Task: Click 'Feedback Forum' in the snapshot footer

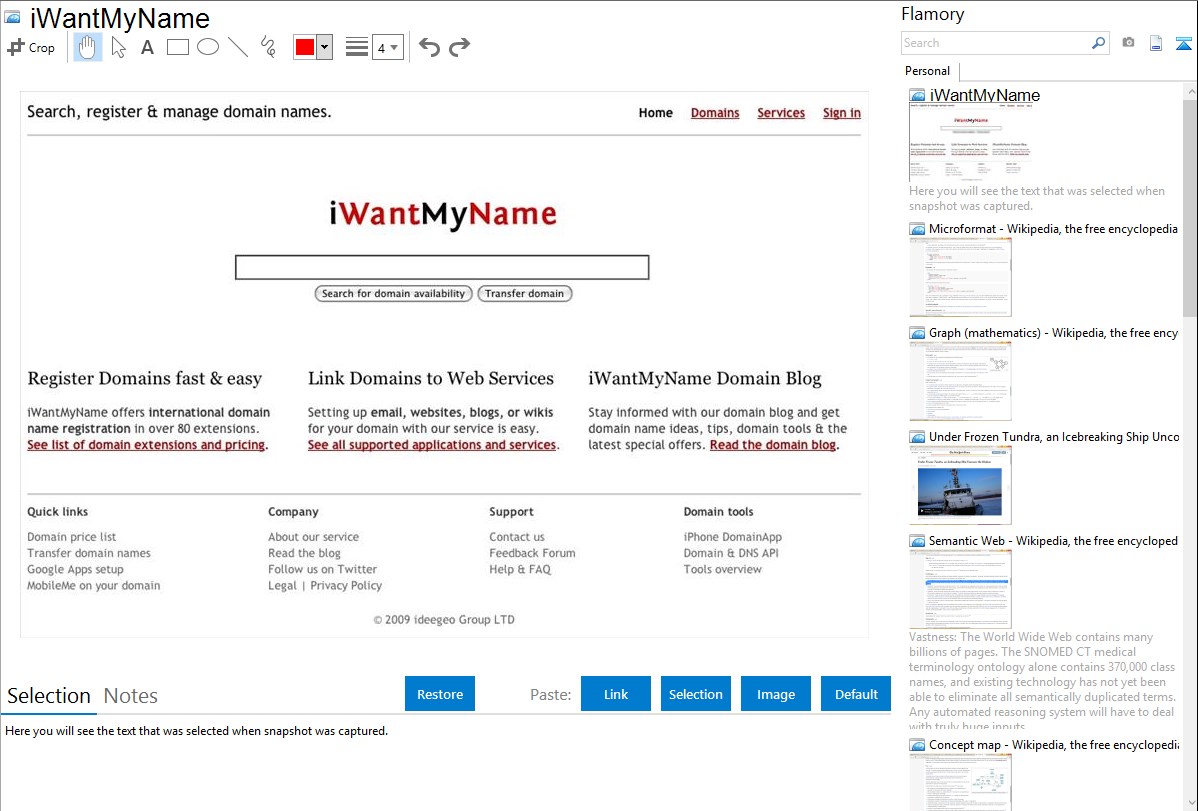Action: pyautogui.click(x=533, y=553)
